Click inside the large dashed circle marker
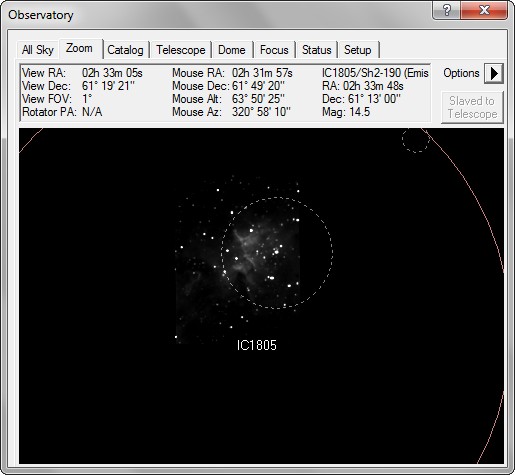 coord(277,252)
